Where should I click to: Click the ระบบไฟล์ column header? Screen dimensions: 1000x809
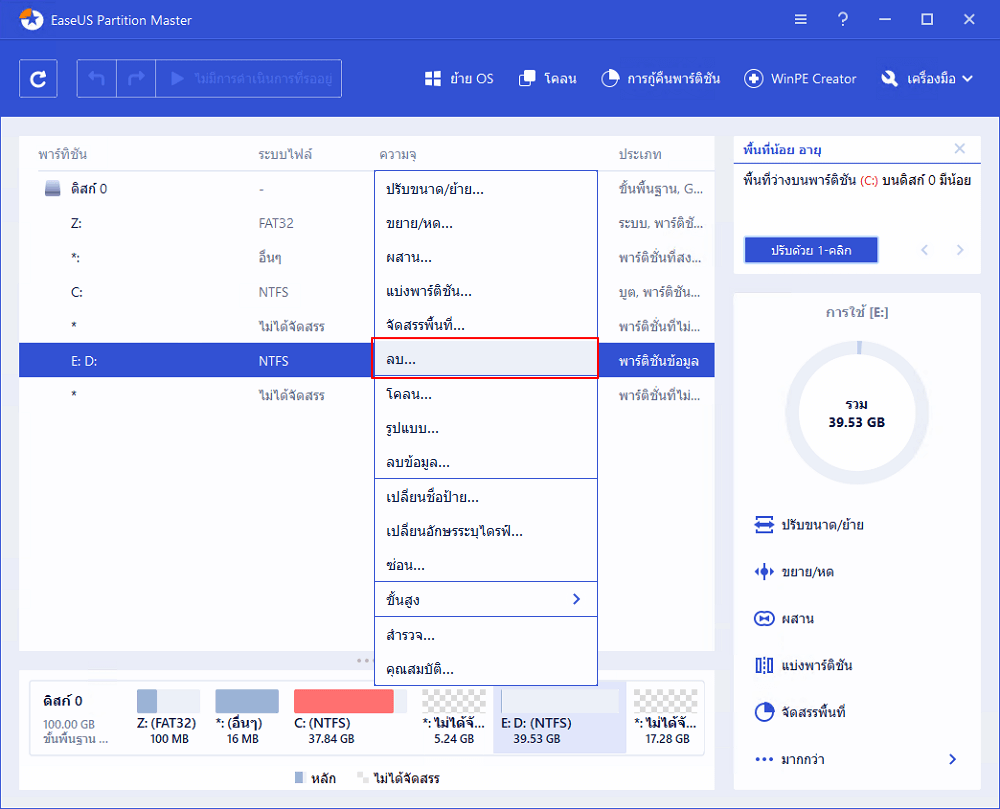point(285,154)
